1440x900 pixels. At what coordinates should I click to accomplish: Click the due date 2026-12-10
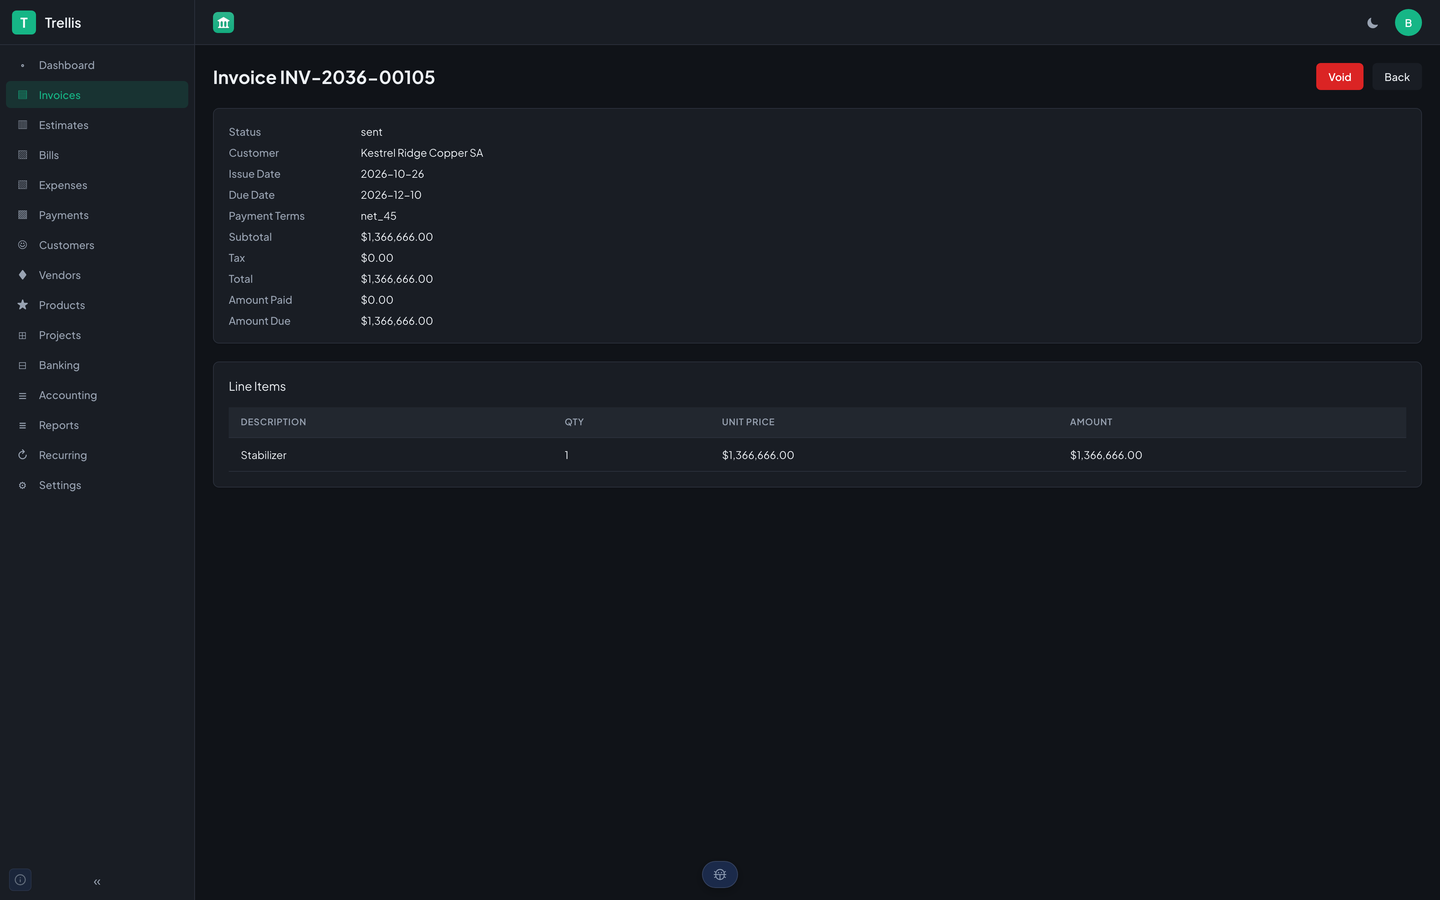click(x=391, y=195)
